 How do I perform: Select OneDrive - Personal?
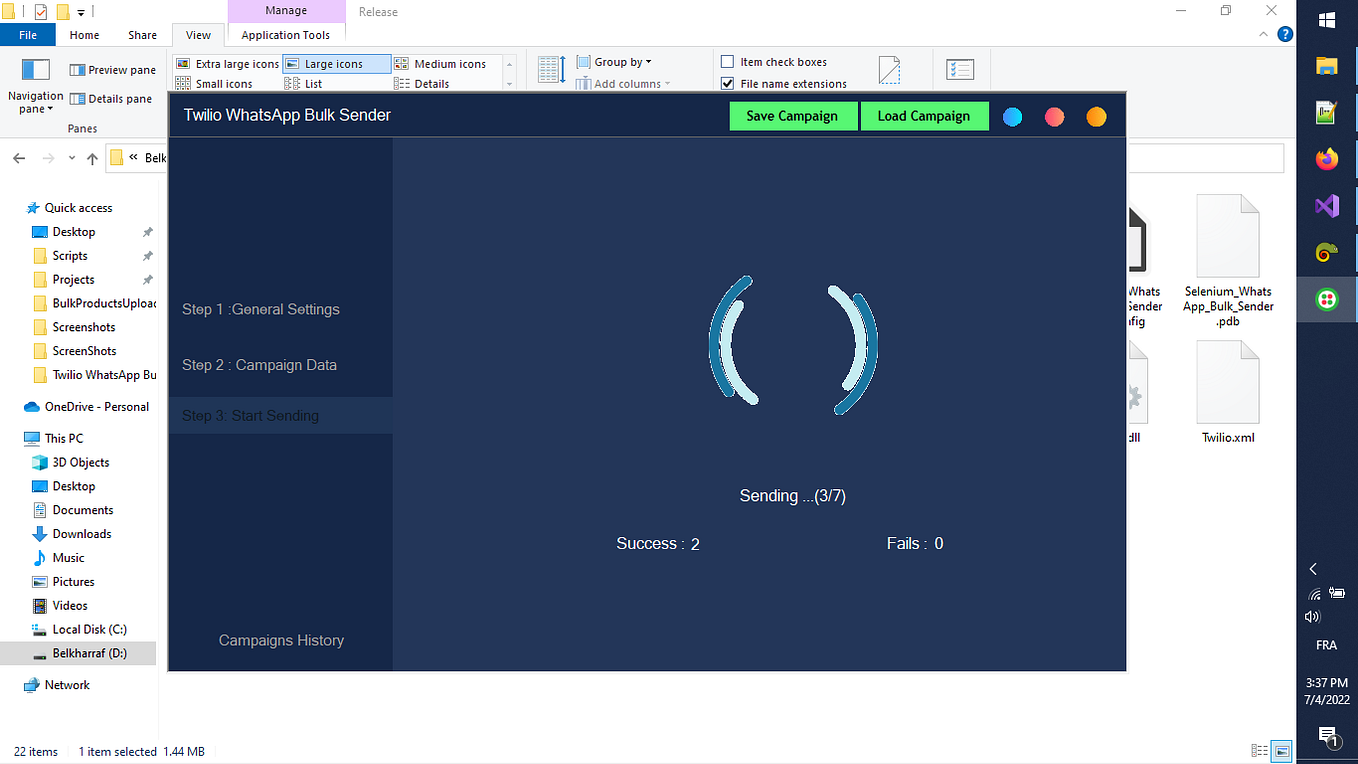(87, 407)
